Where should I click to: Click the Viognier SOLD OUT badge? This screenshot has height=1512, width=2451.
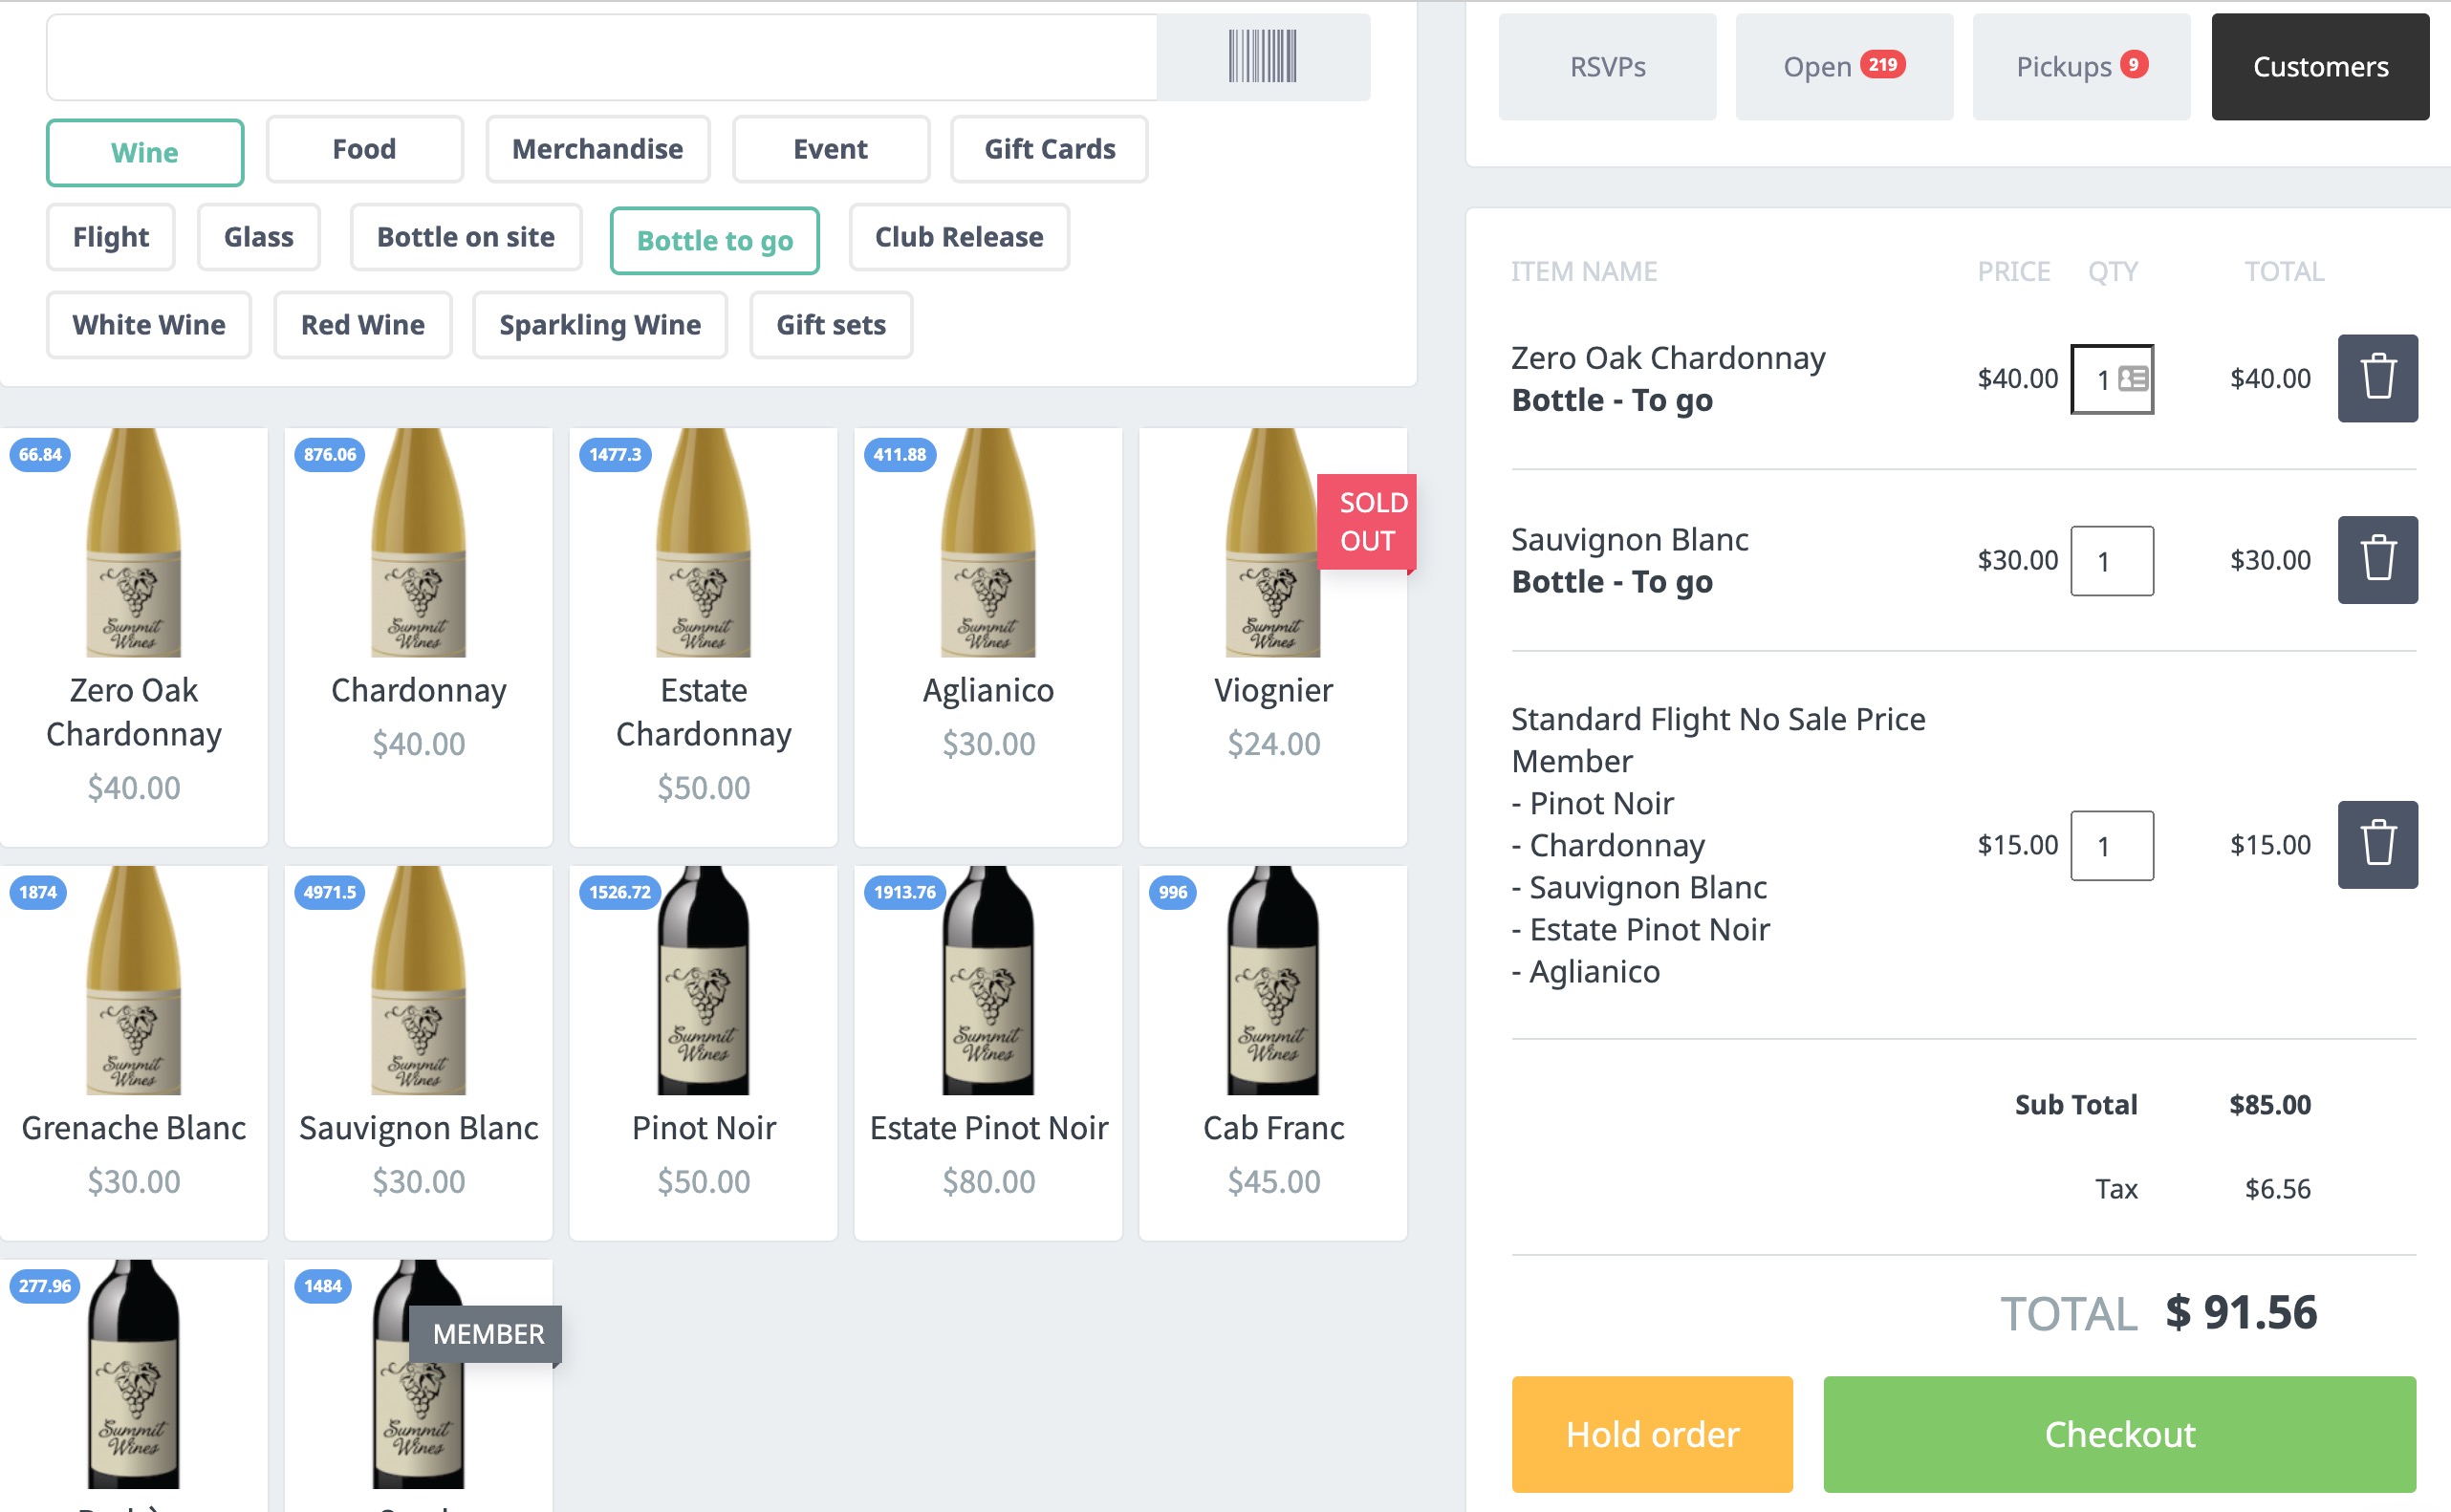(x=1365, y=522)
